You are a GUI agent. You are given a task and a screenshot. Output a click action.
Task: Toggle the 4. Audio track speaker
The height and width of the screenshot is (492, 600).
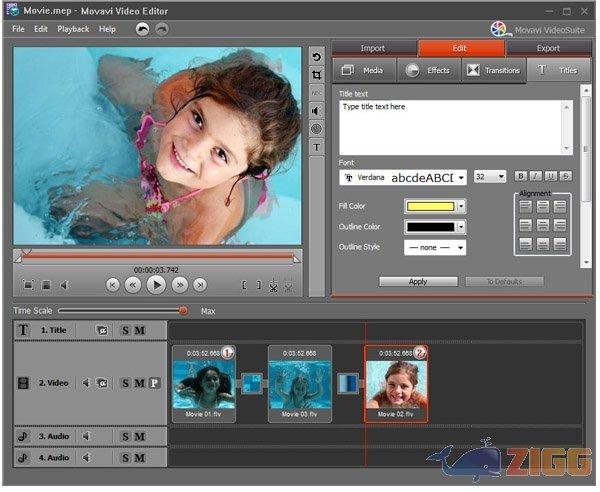point(86,458)
